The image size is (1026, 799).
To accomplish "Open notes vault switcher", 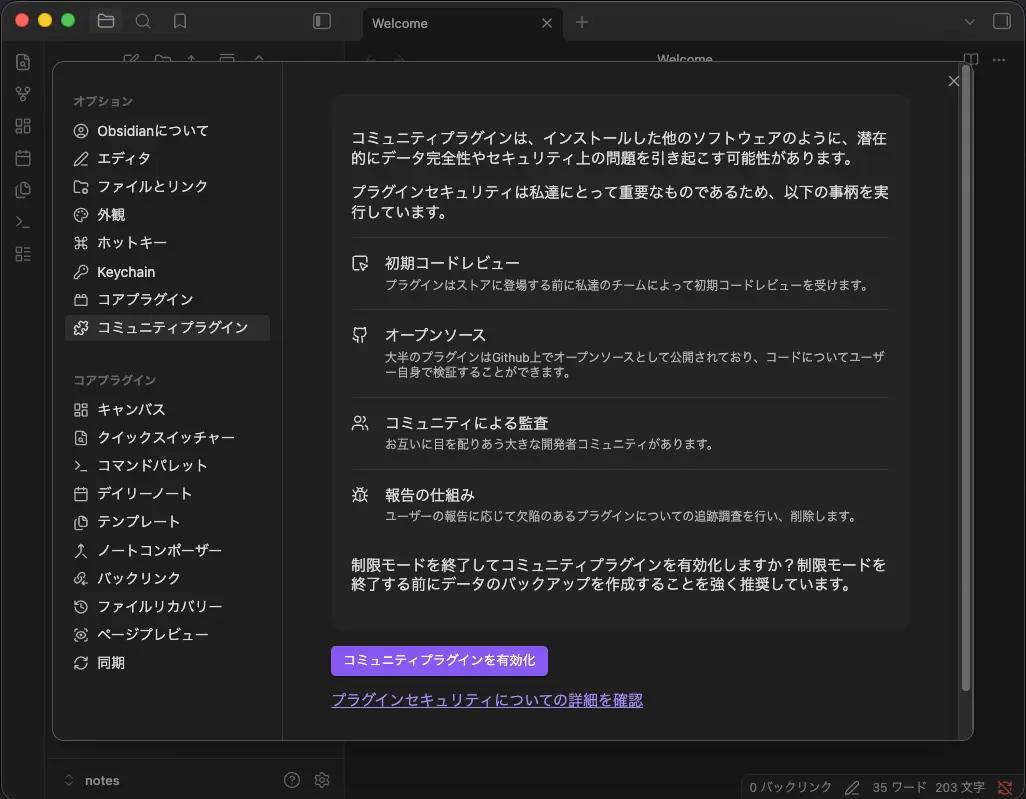I will click(92, 780).
